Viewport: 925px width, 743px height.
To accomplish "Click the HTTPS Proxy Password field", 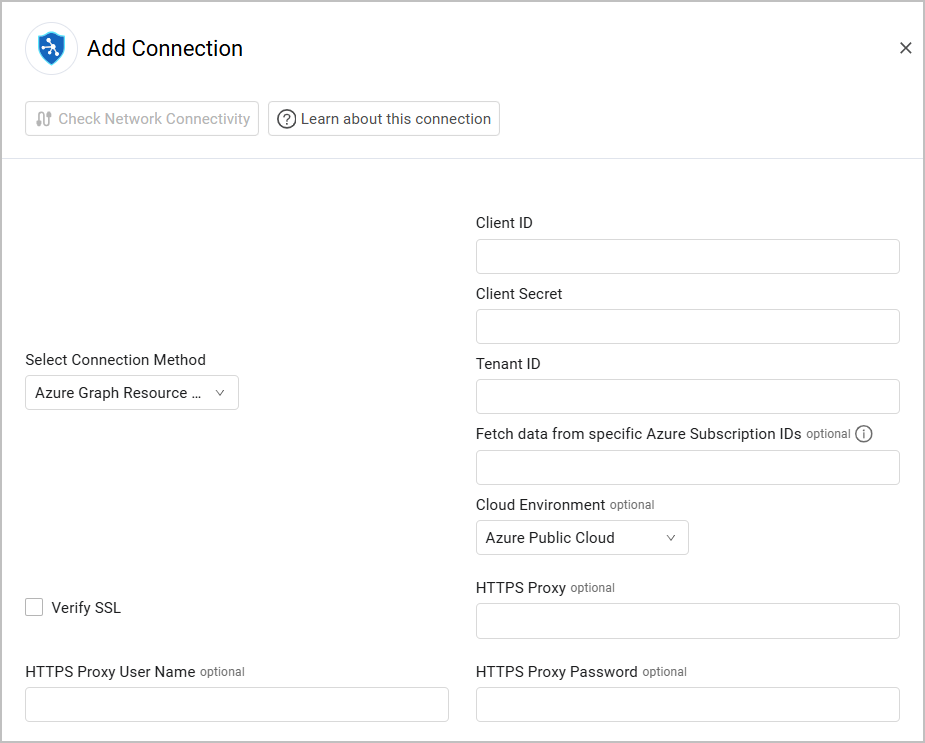I will (x=688, y=704).
